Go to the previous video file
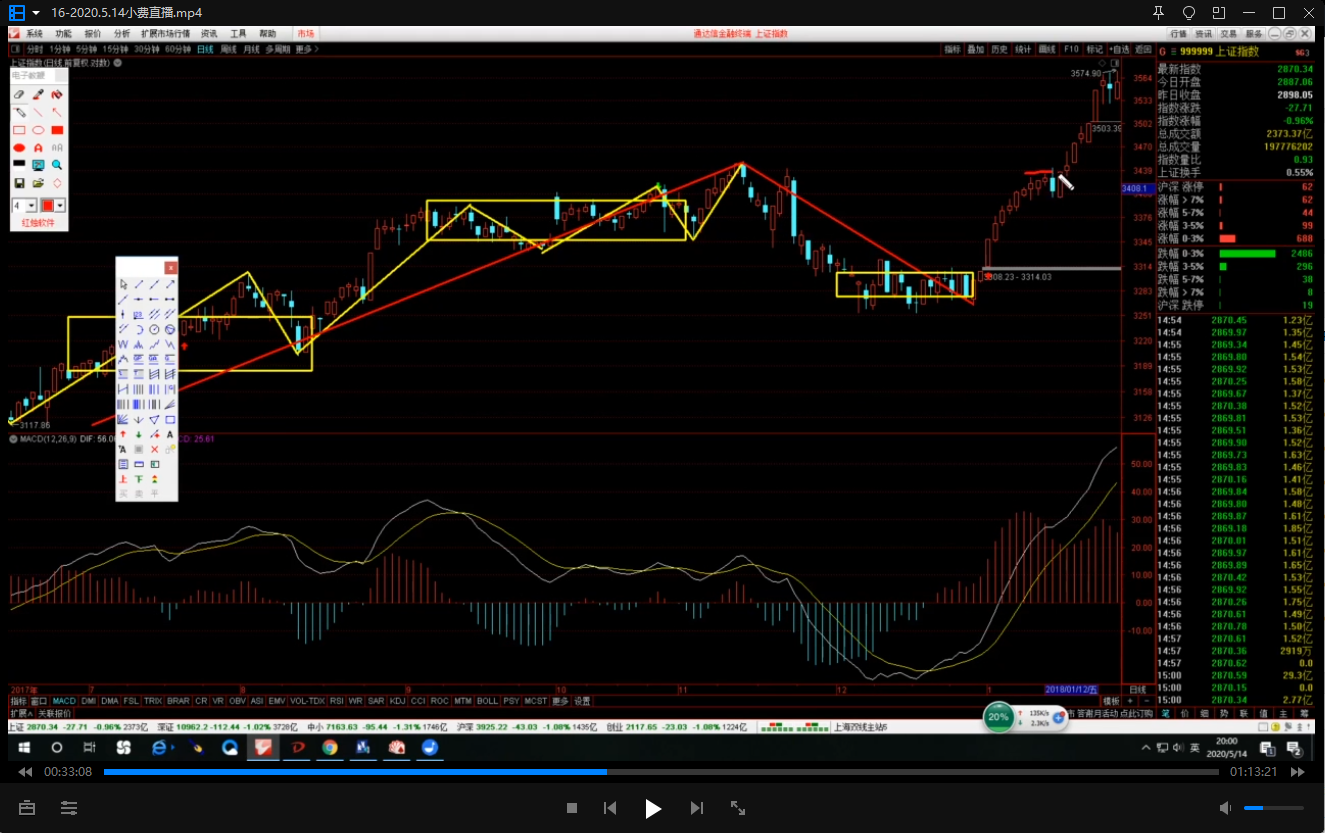 (x=610, y=808)
